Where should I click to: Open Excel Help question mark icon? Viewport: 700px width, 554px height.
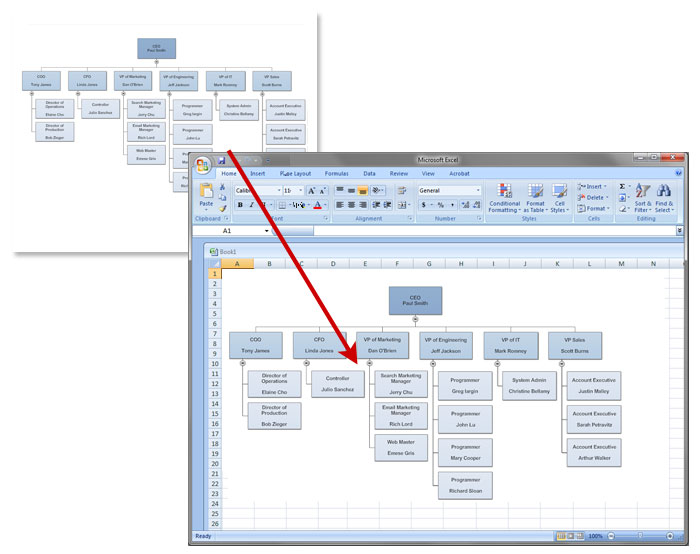point(679,173)
